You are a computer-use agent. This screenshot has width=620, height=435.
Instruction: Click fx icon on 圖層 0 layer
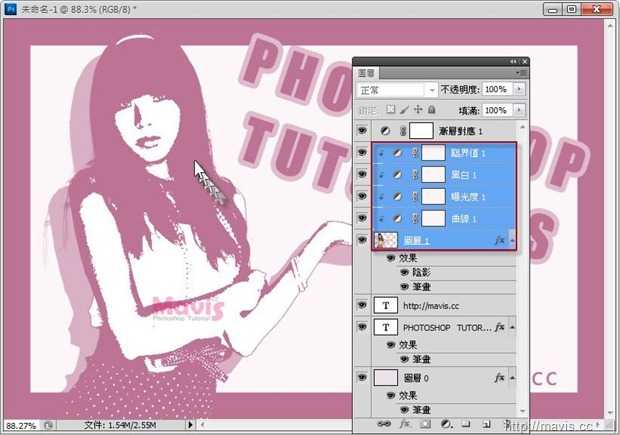pyautogui.click(x=500, y=378)
